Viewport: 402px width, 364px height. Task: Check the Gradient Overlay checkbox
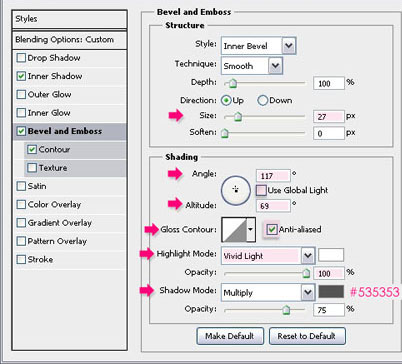tap(21, 223)
